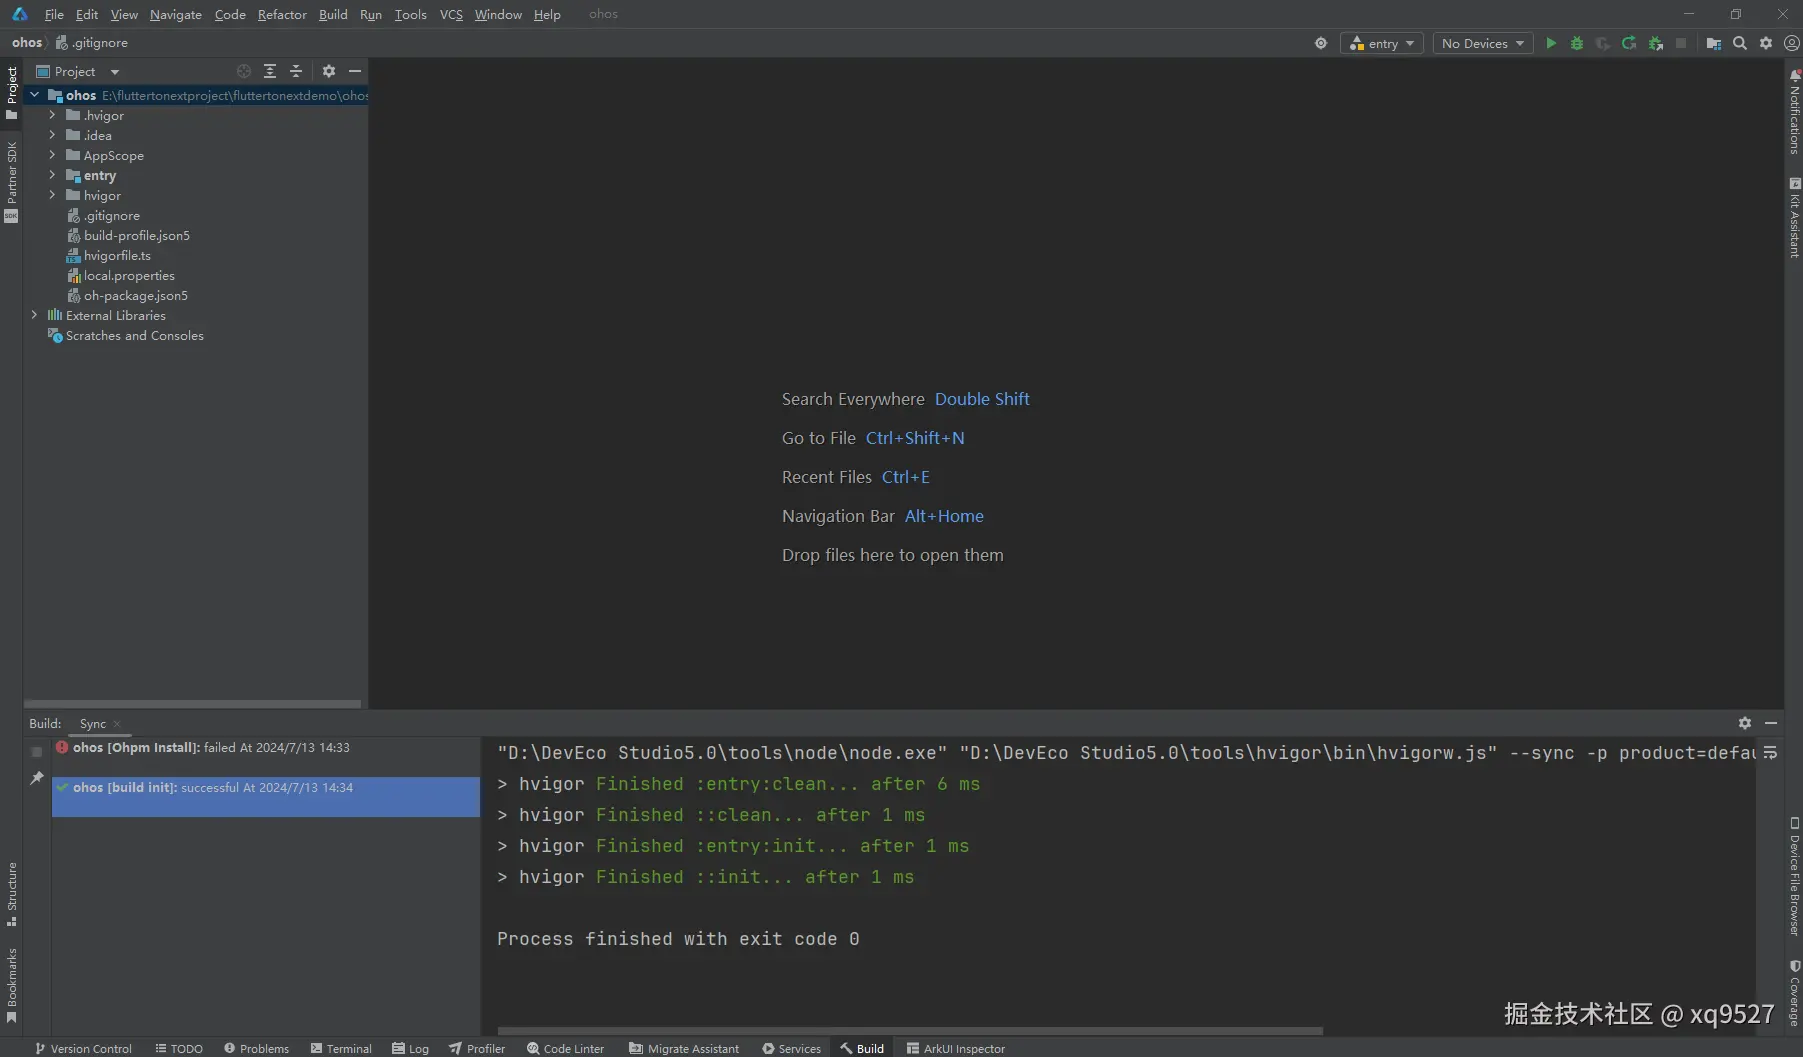Image resolution: width=1803 pixels, height=1057 pixels.
Task: Open the VCS menu
Action: click(451, 14)
